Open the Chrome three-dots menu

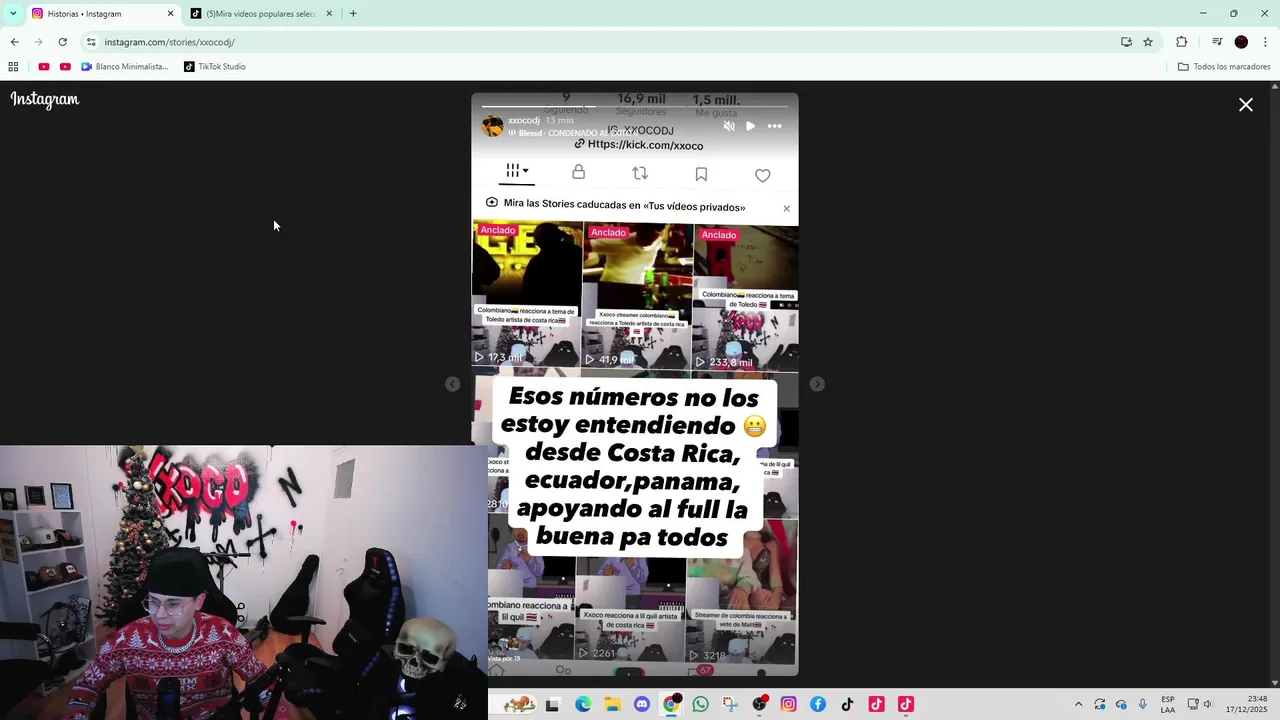point(1265,42)
